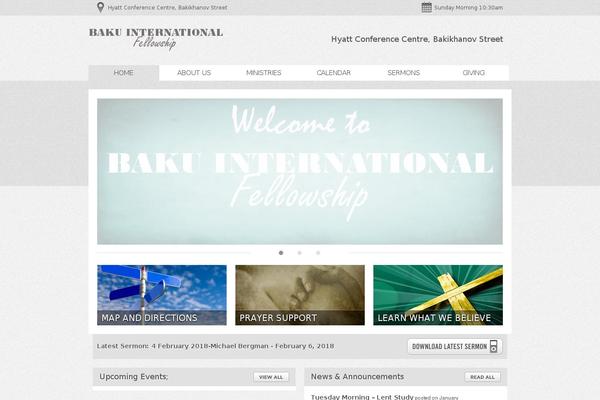Click the Welcome banner slide image
This screenshot has height=400, width=600.
coord(300,171)
